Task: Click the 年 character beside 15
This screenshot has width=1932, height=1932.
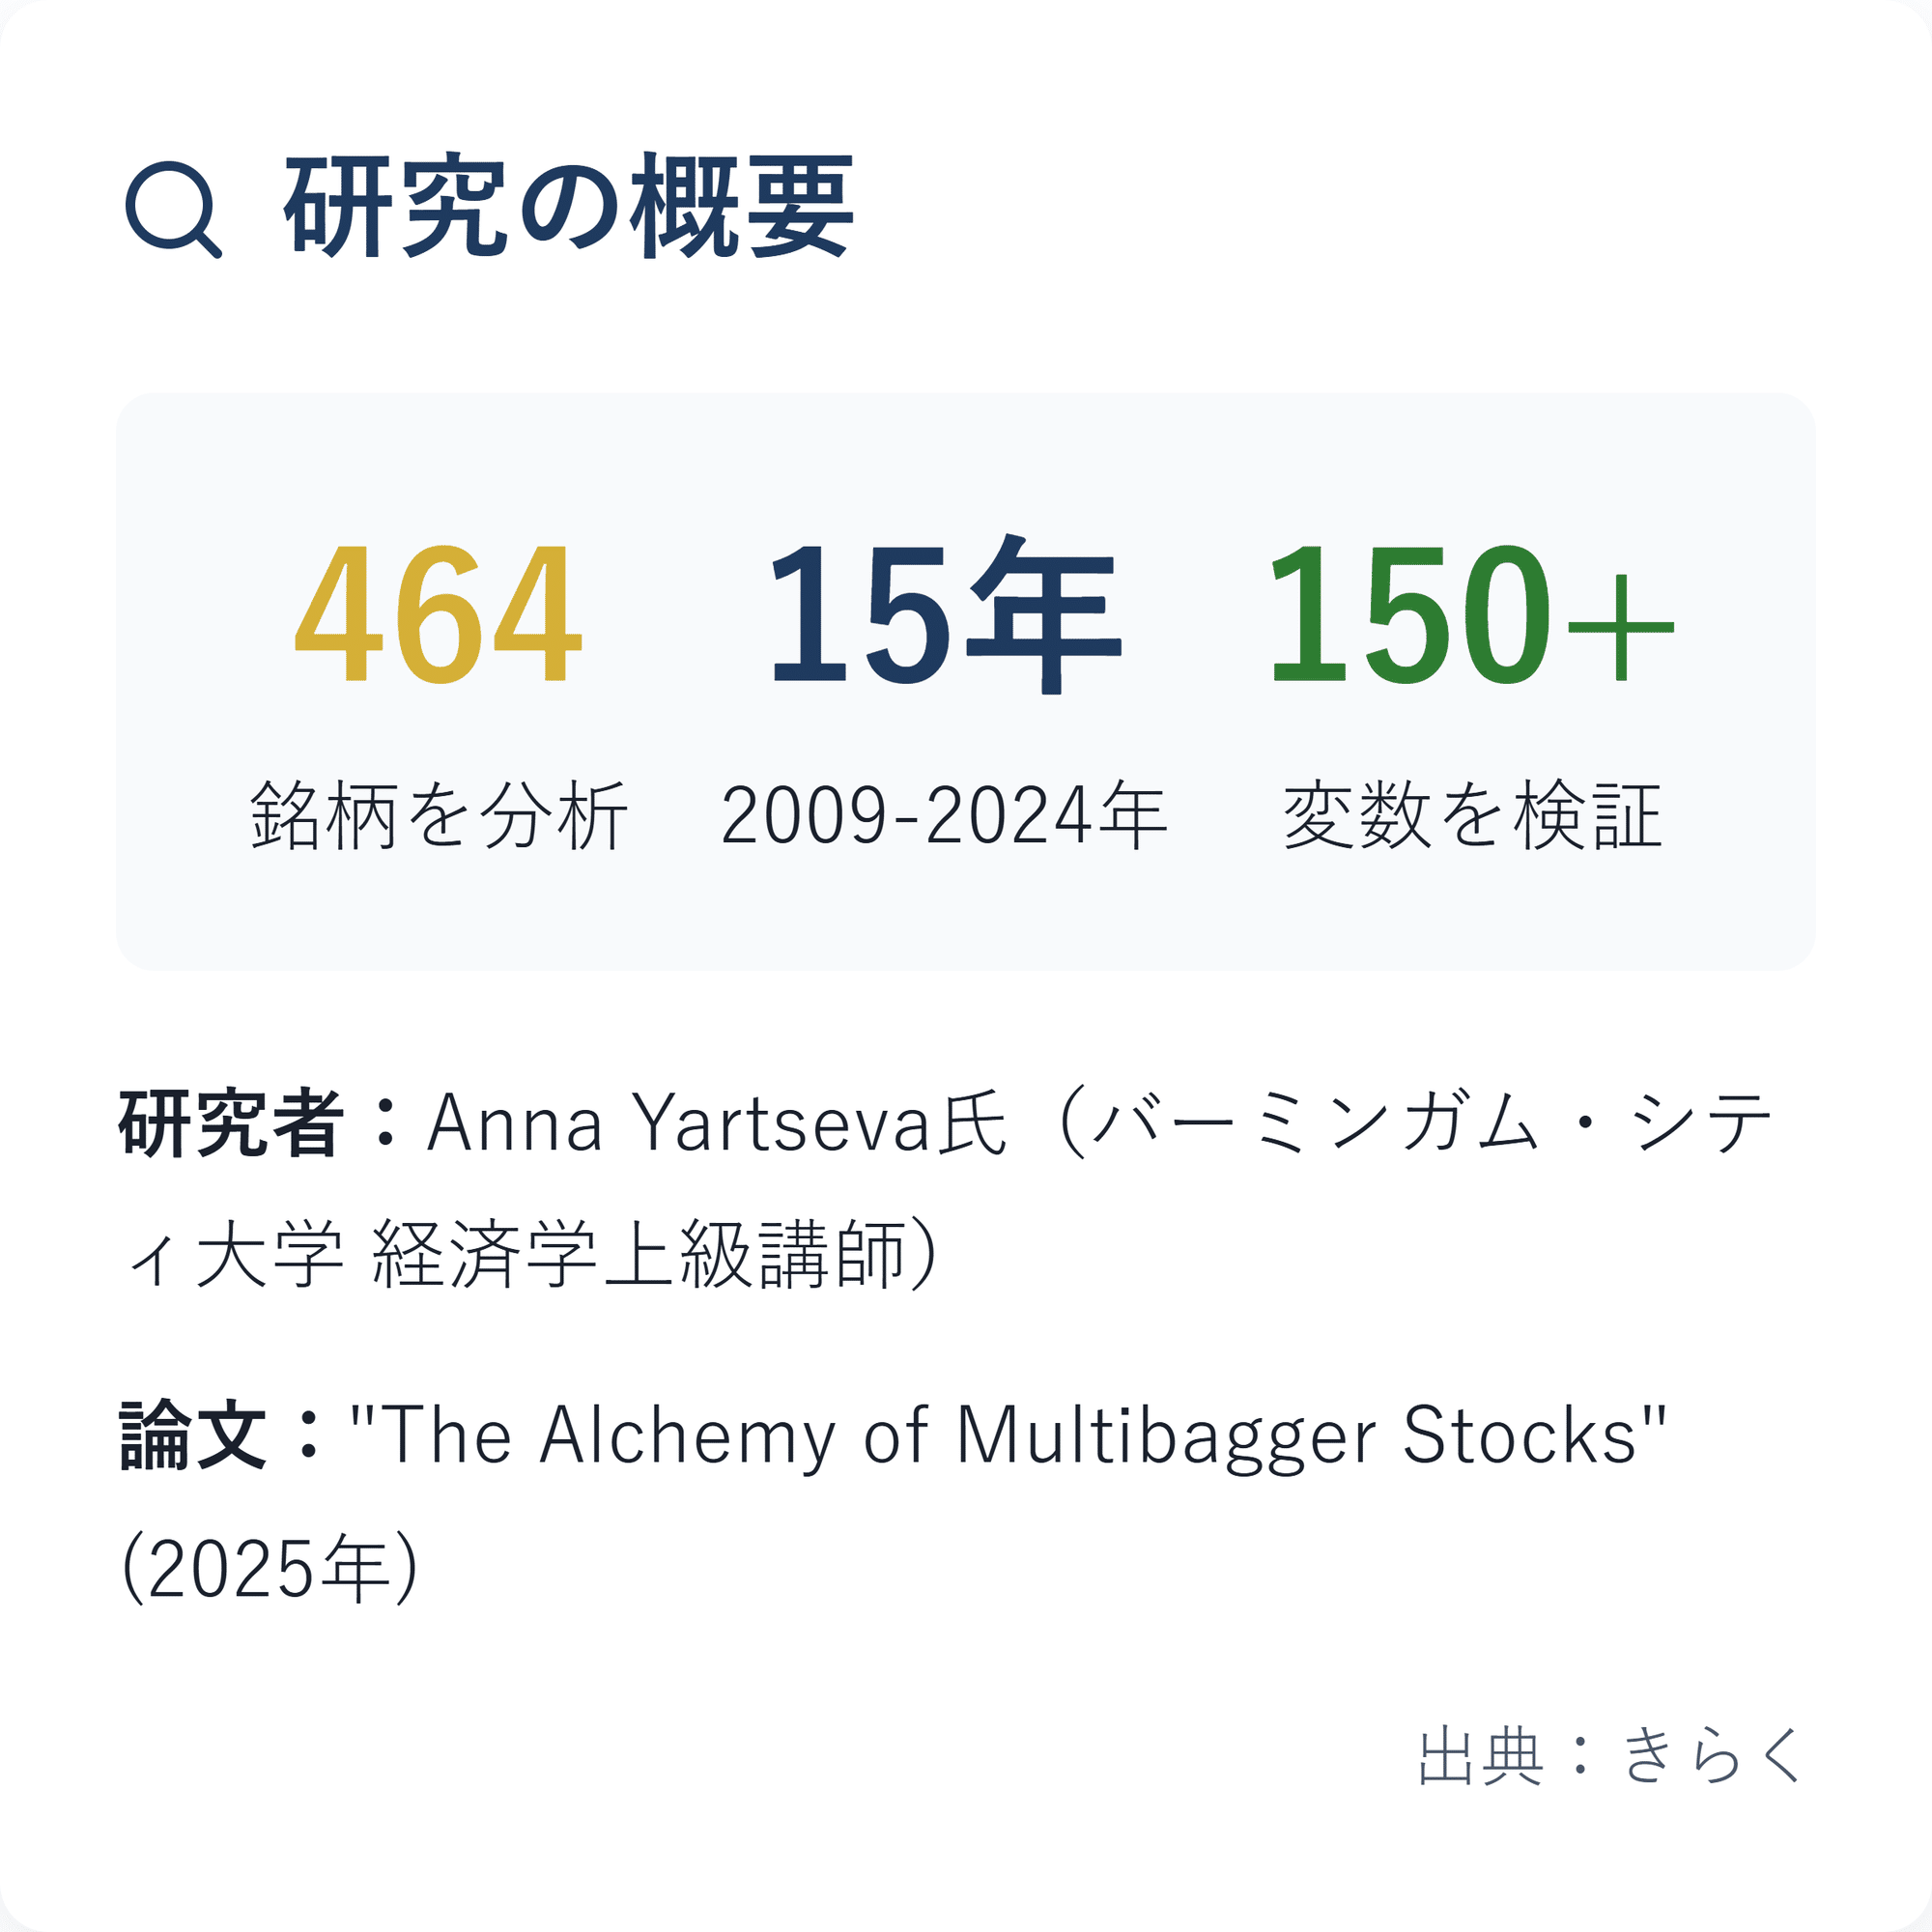Action: pos(1045,613)
